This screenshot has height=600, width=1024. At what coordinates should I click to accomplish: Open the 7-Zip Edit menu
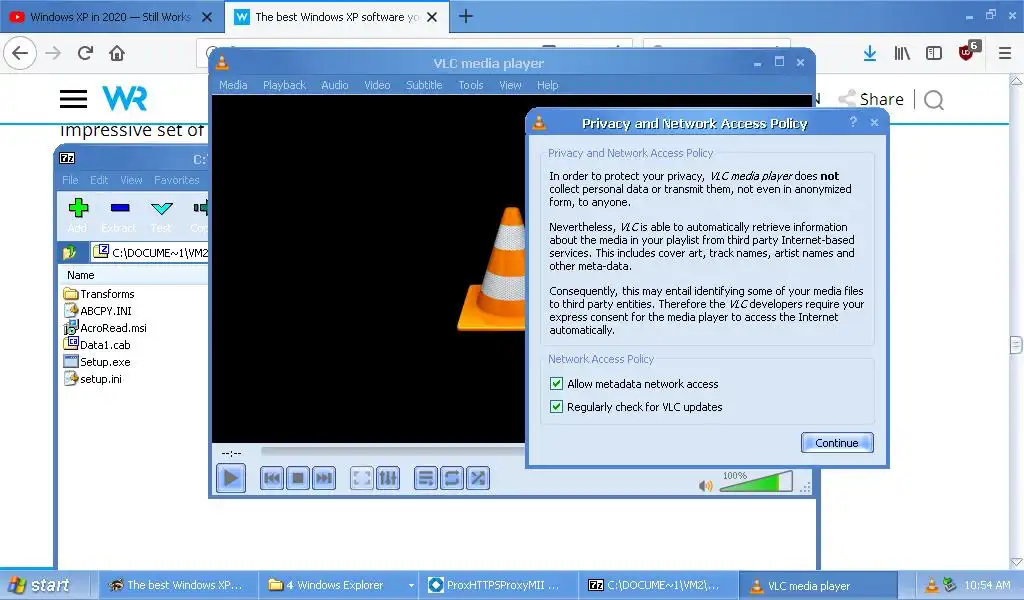[99, 180]
